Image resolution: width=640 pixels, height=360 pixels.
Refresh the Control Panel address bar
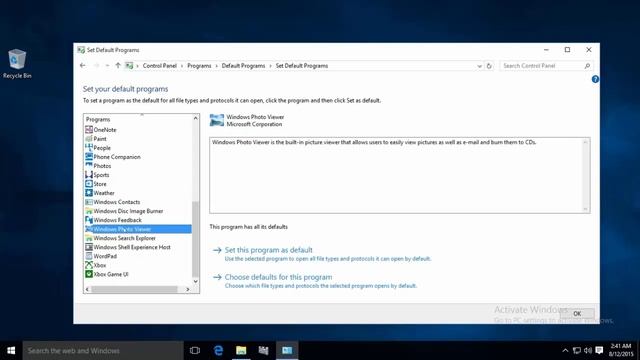click(489, 66)
